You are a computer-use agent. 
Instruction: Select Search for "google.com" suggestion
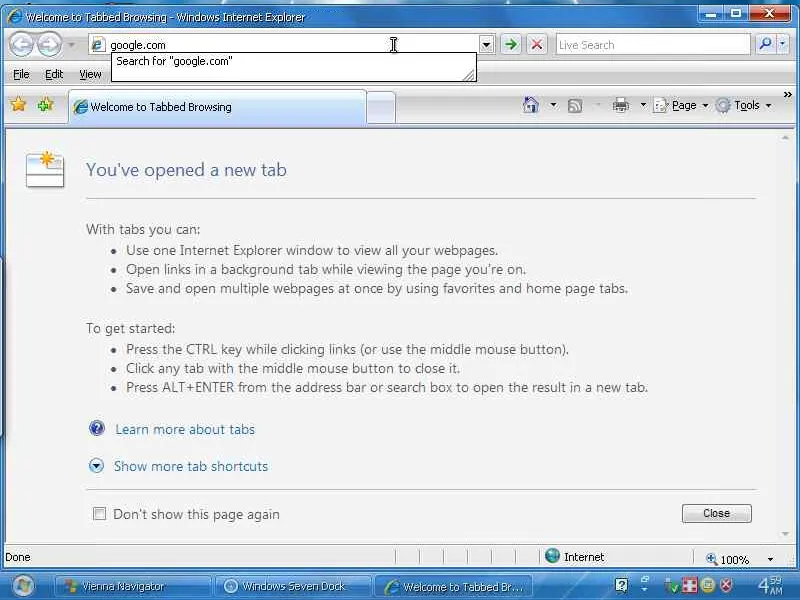[174, 61]
